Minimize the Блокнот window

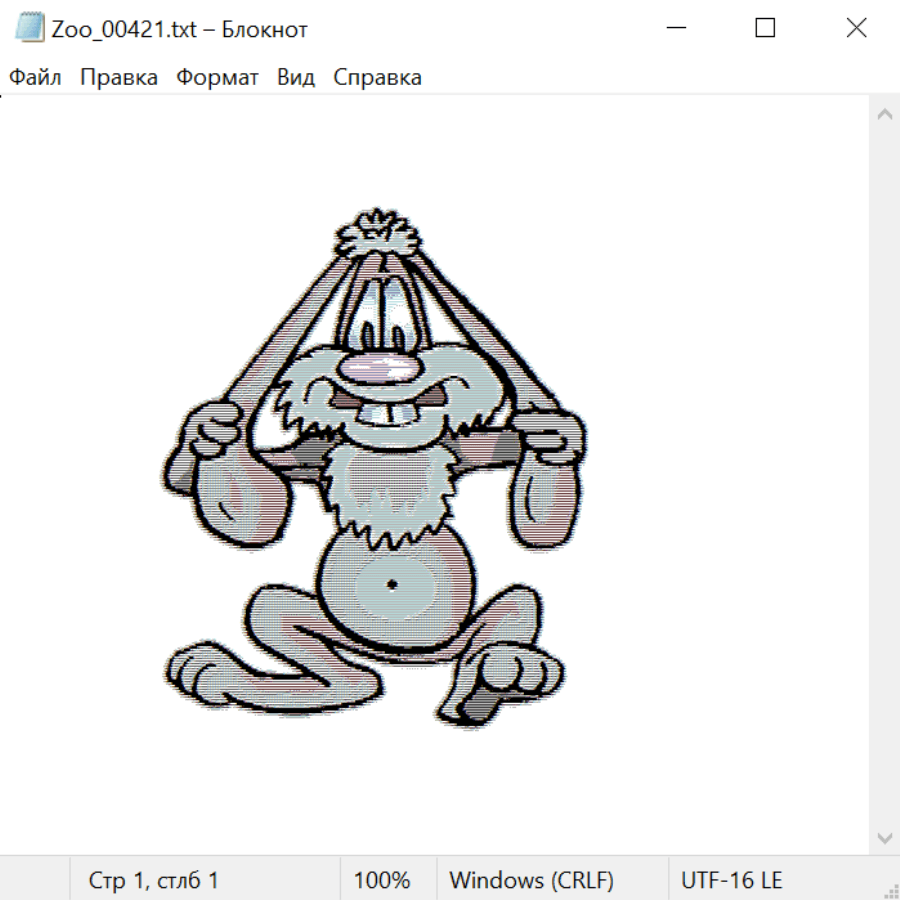[674, 28]
